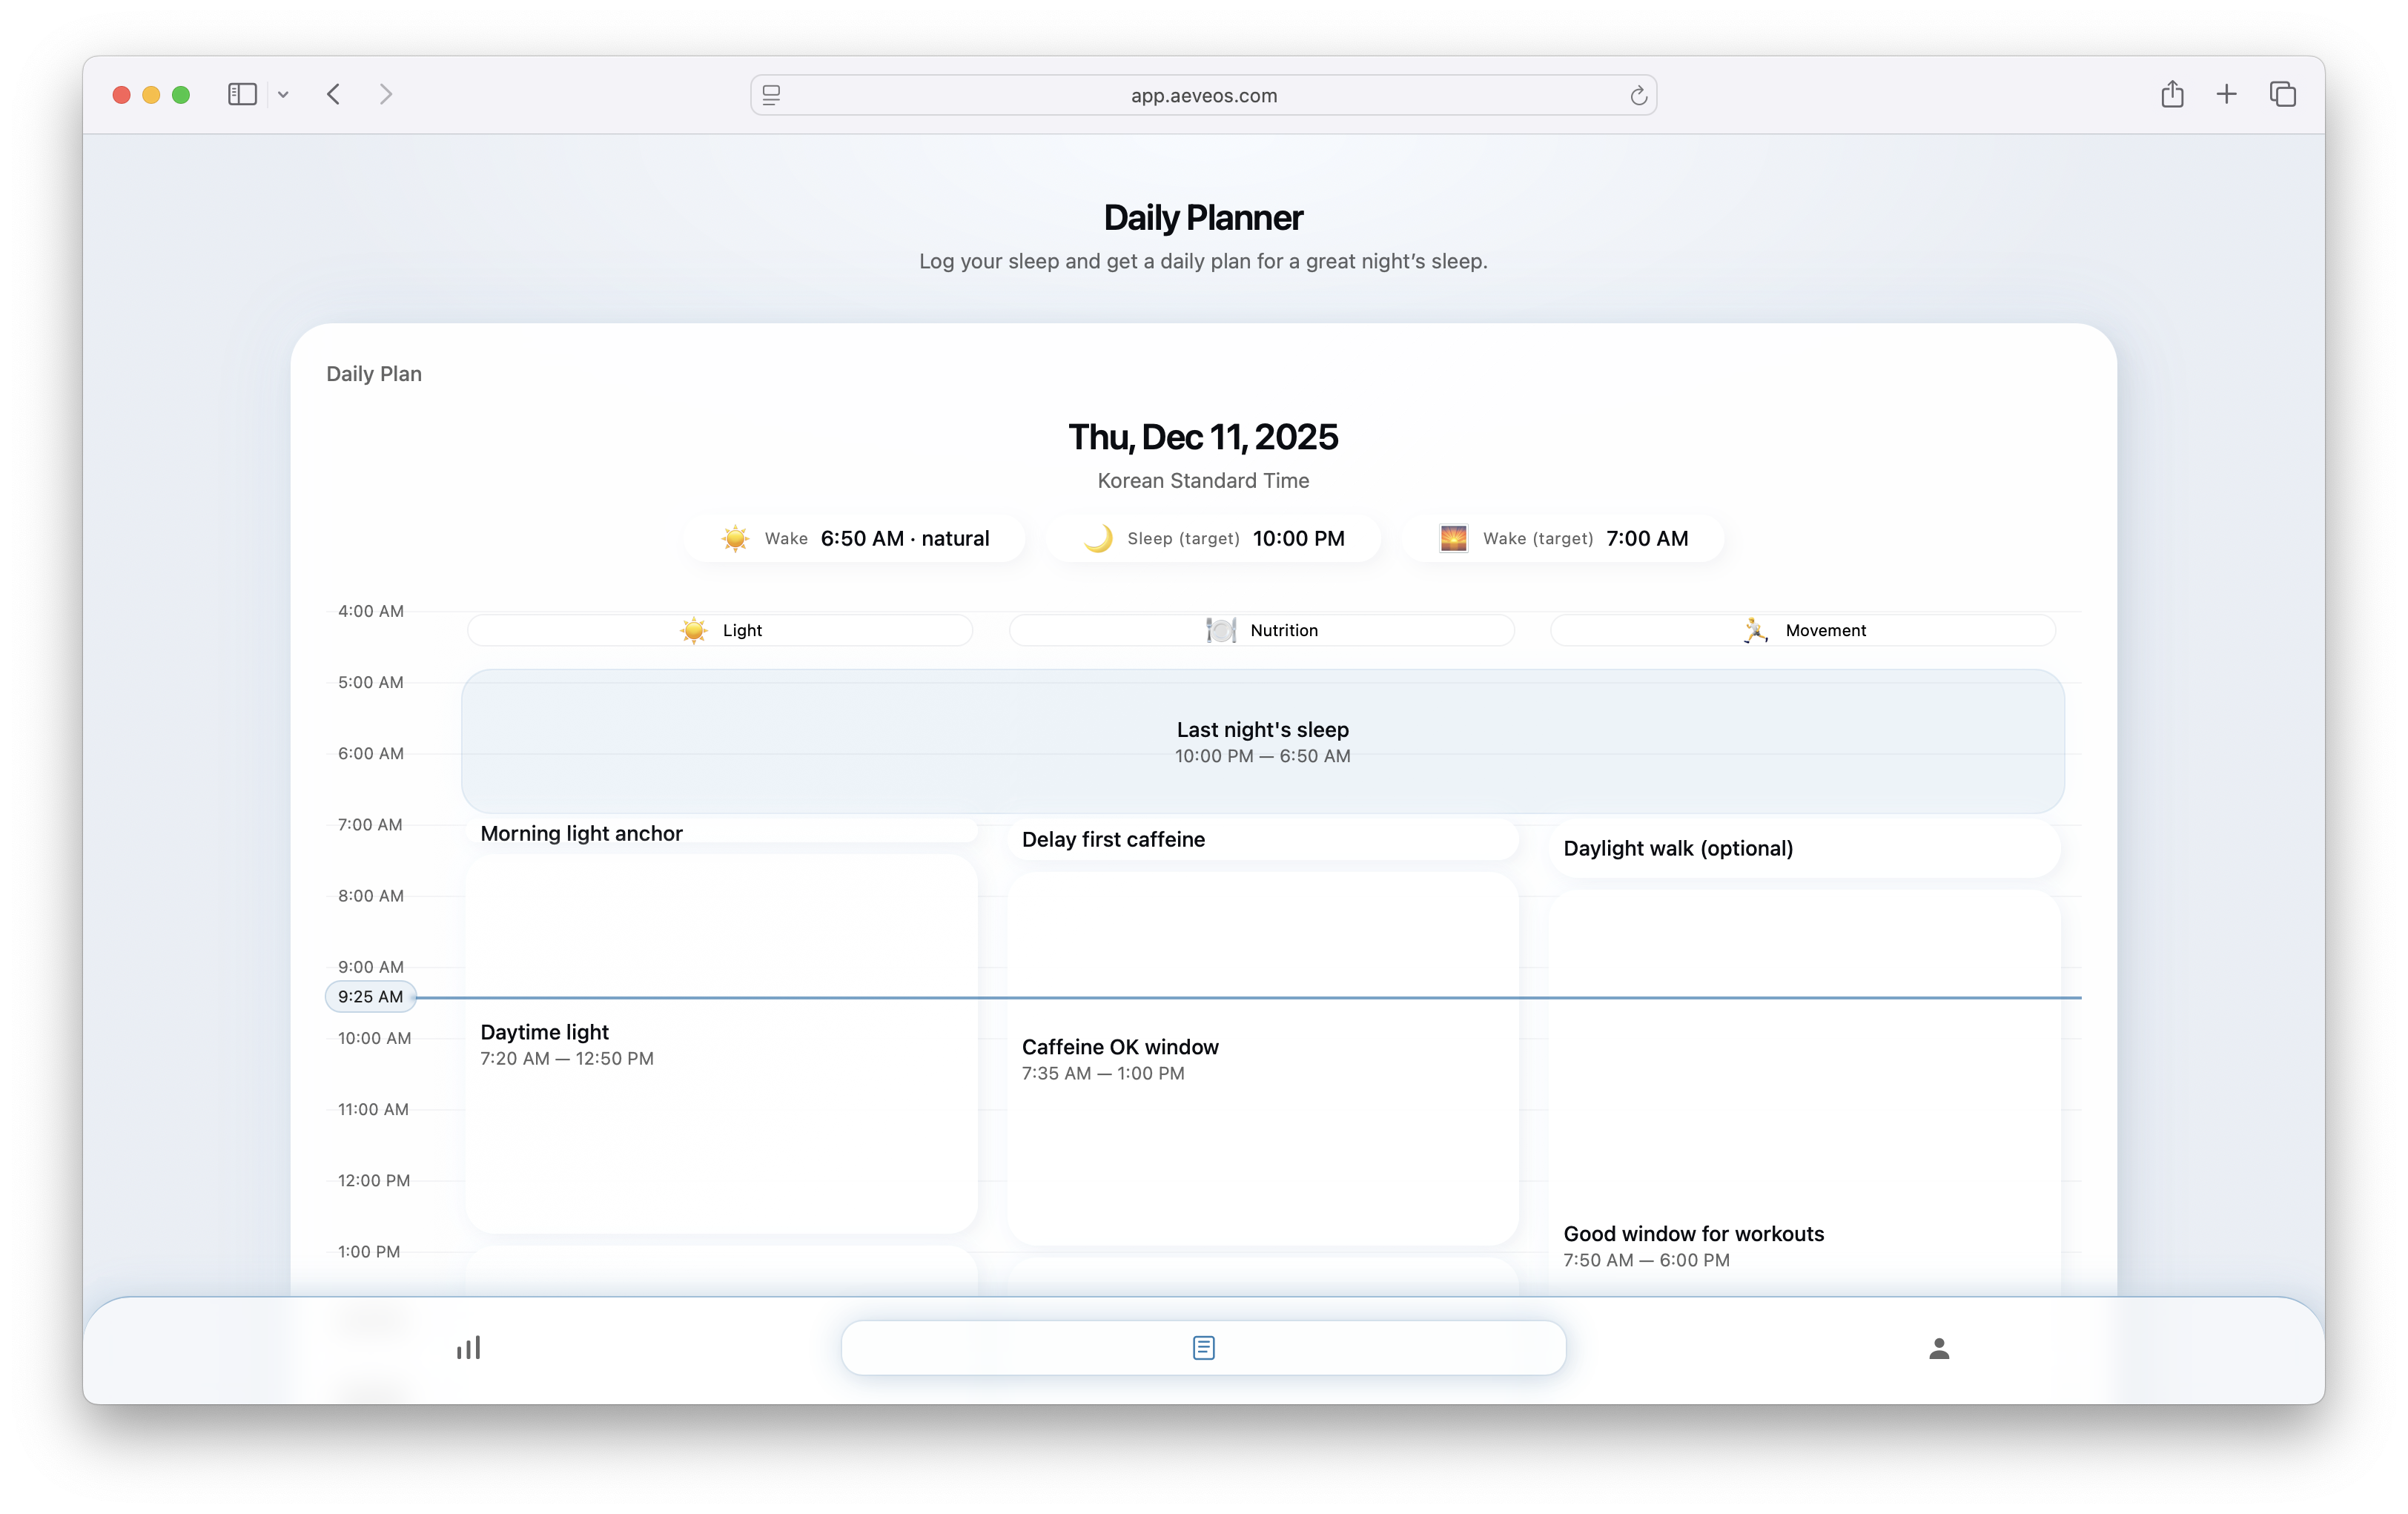Screen dimensions: 2408x1514
Task: Click the address bar showing app.aeveos.com
Action: 1203,95
